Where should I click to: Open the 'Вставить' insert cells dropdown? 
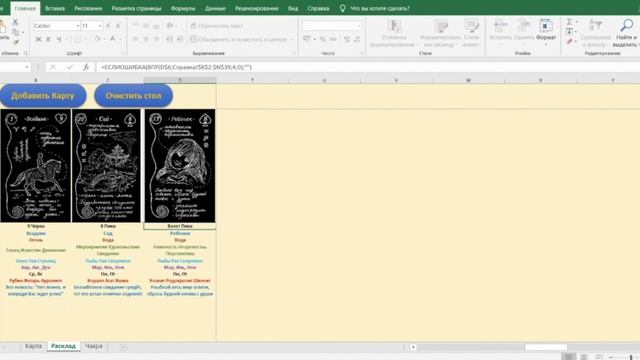pyautogui.click(x=500, y=33)
